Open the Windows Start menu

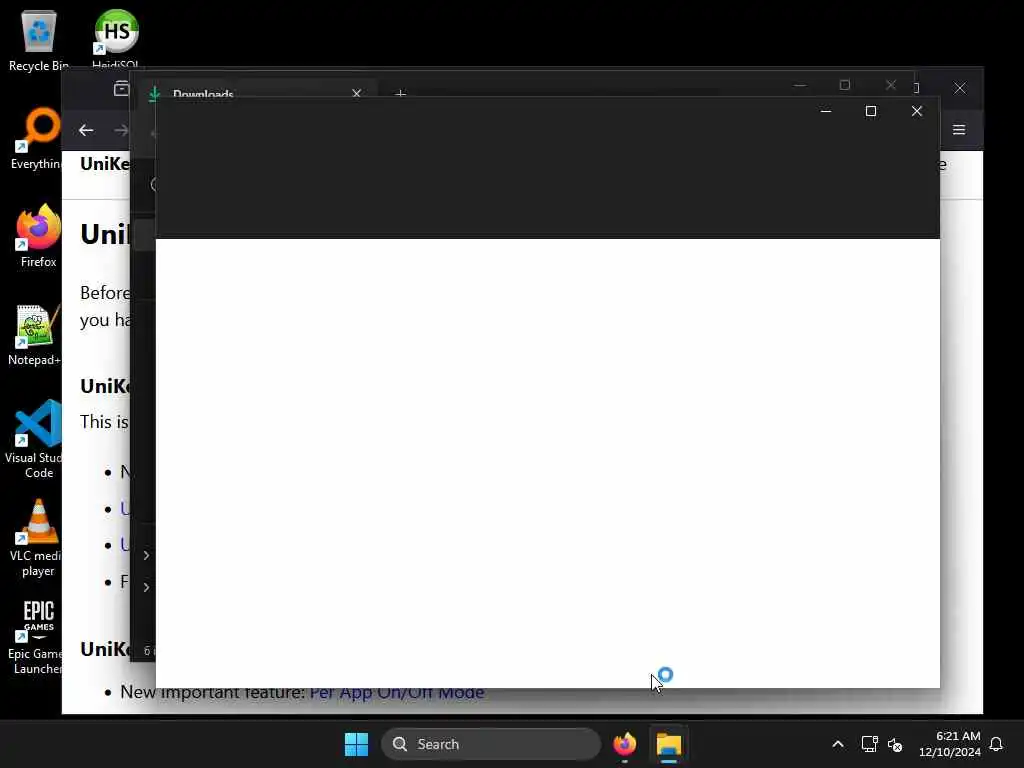coord(357,744)
